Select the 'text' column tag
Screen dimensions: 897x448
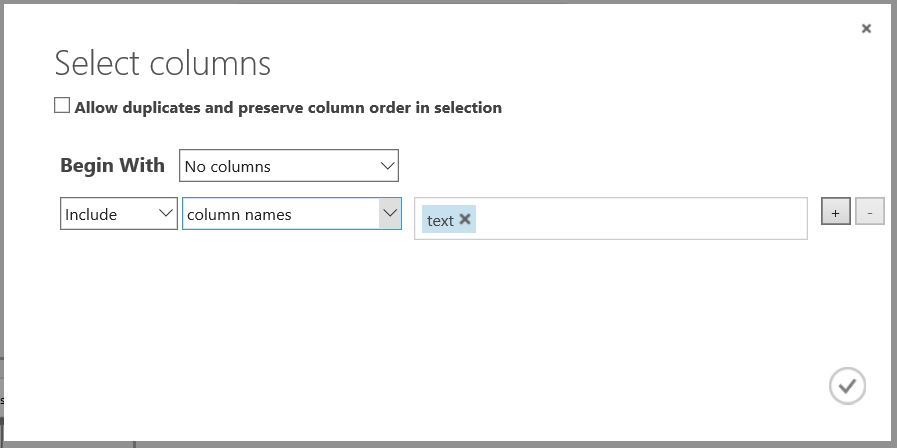click(440, 220)
